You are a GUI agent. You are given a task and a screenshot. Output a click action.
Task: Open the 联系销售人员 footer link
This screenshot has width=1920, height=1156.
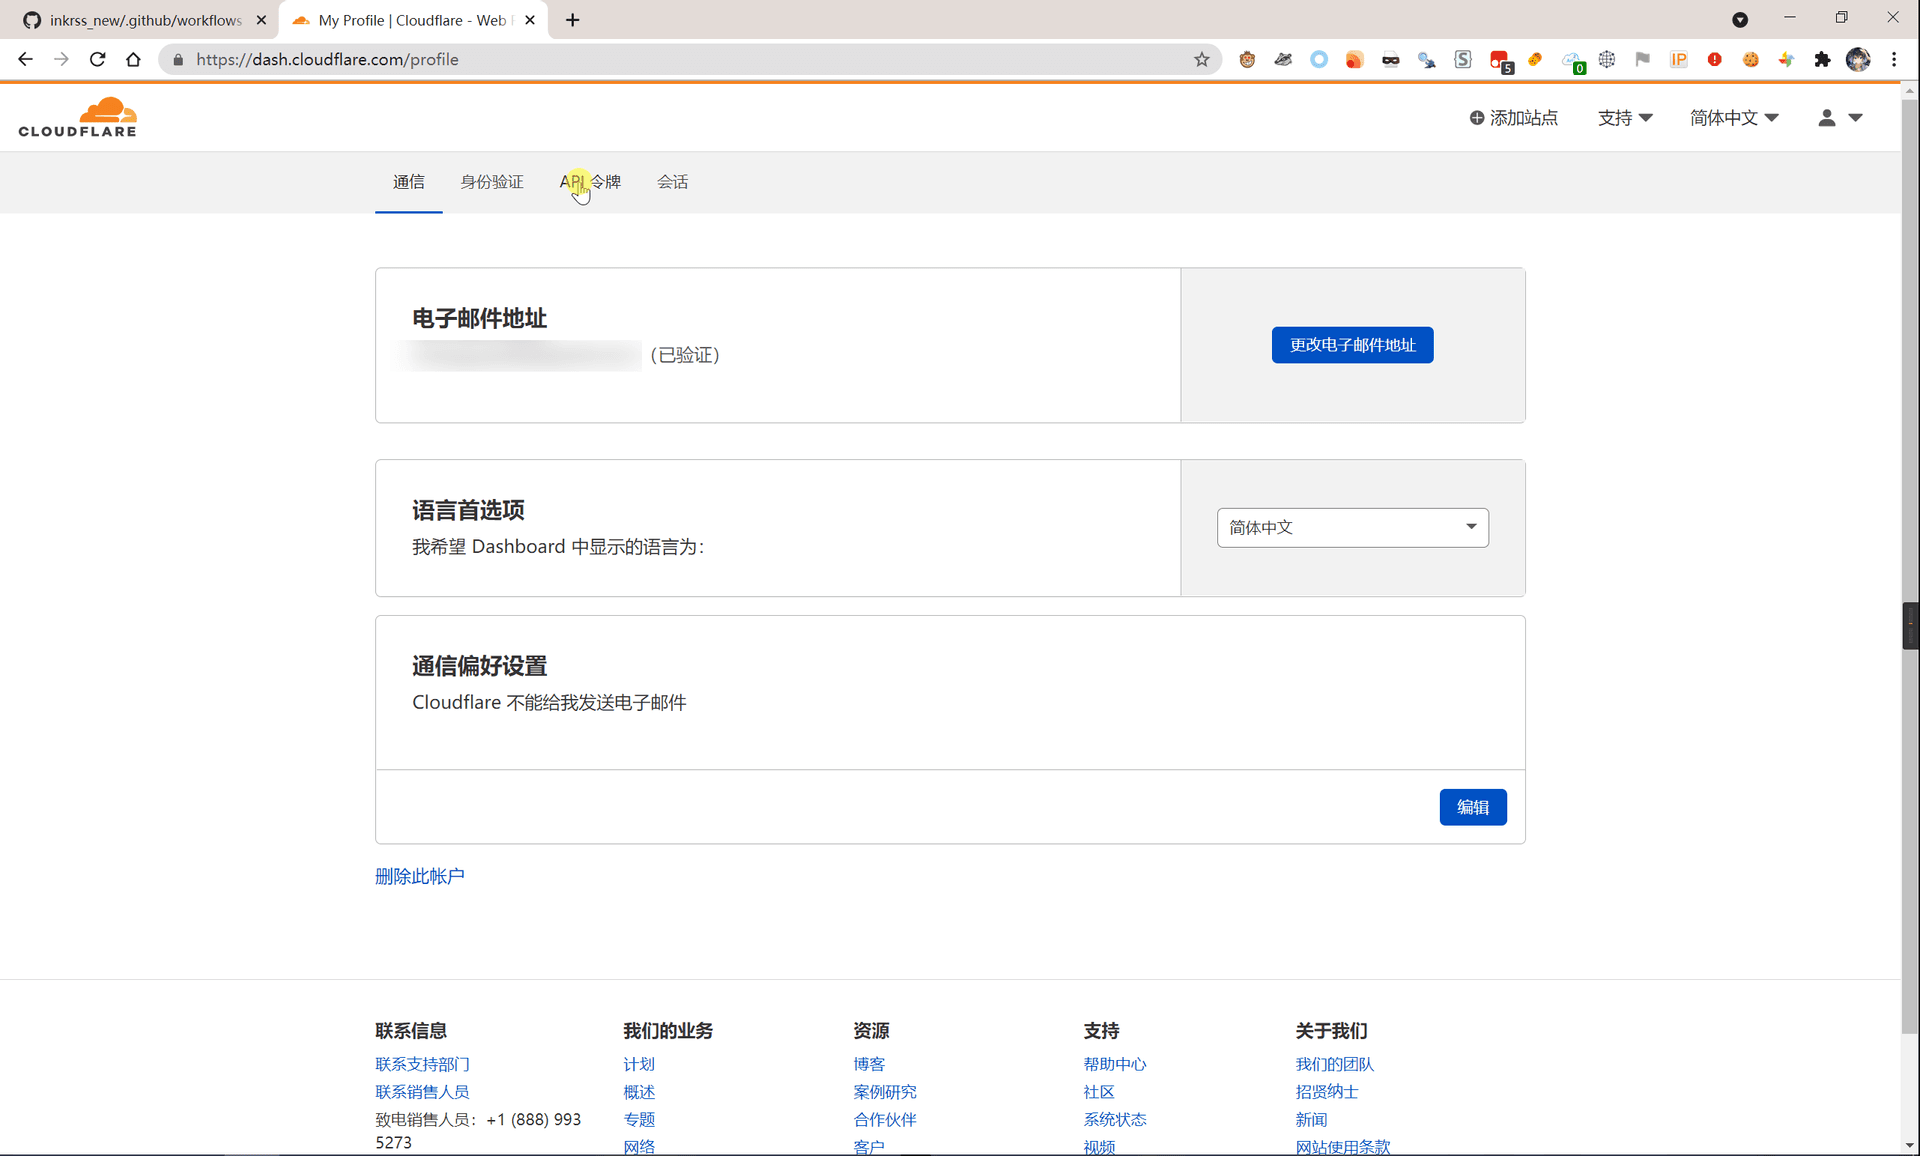[422, 1092]
